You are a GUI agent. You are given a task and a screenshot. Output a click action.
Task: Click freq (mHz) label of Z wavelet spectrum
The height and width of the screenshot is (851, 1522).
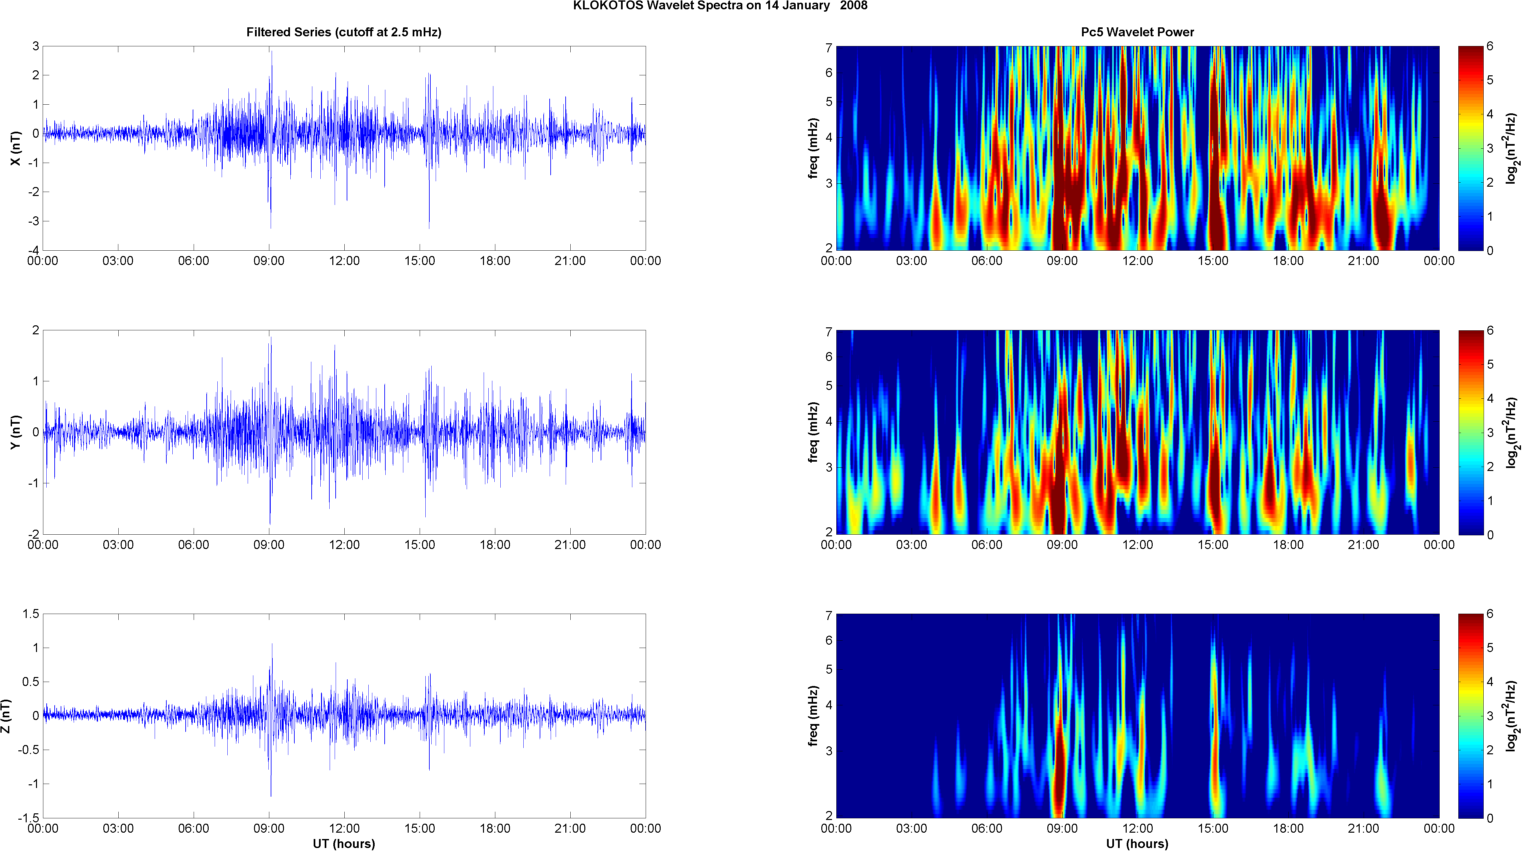point(814,716)
